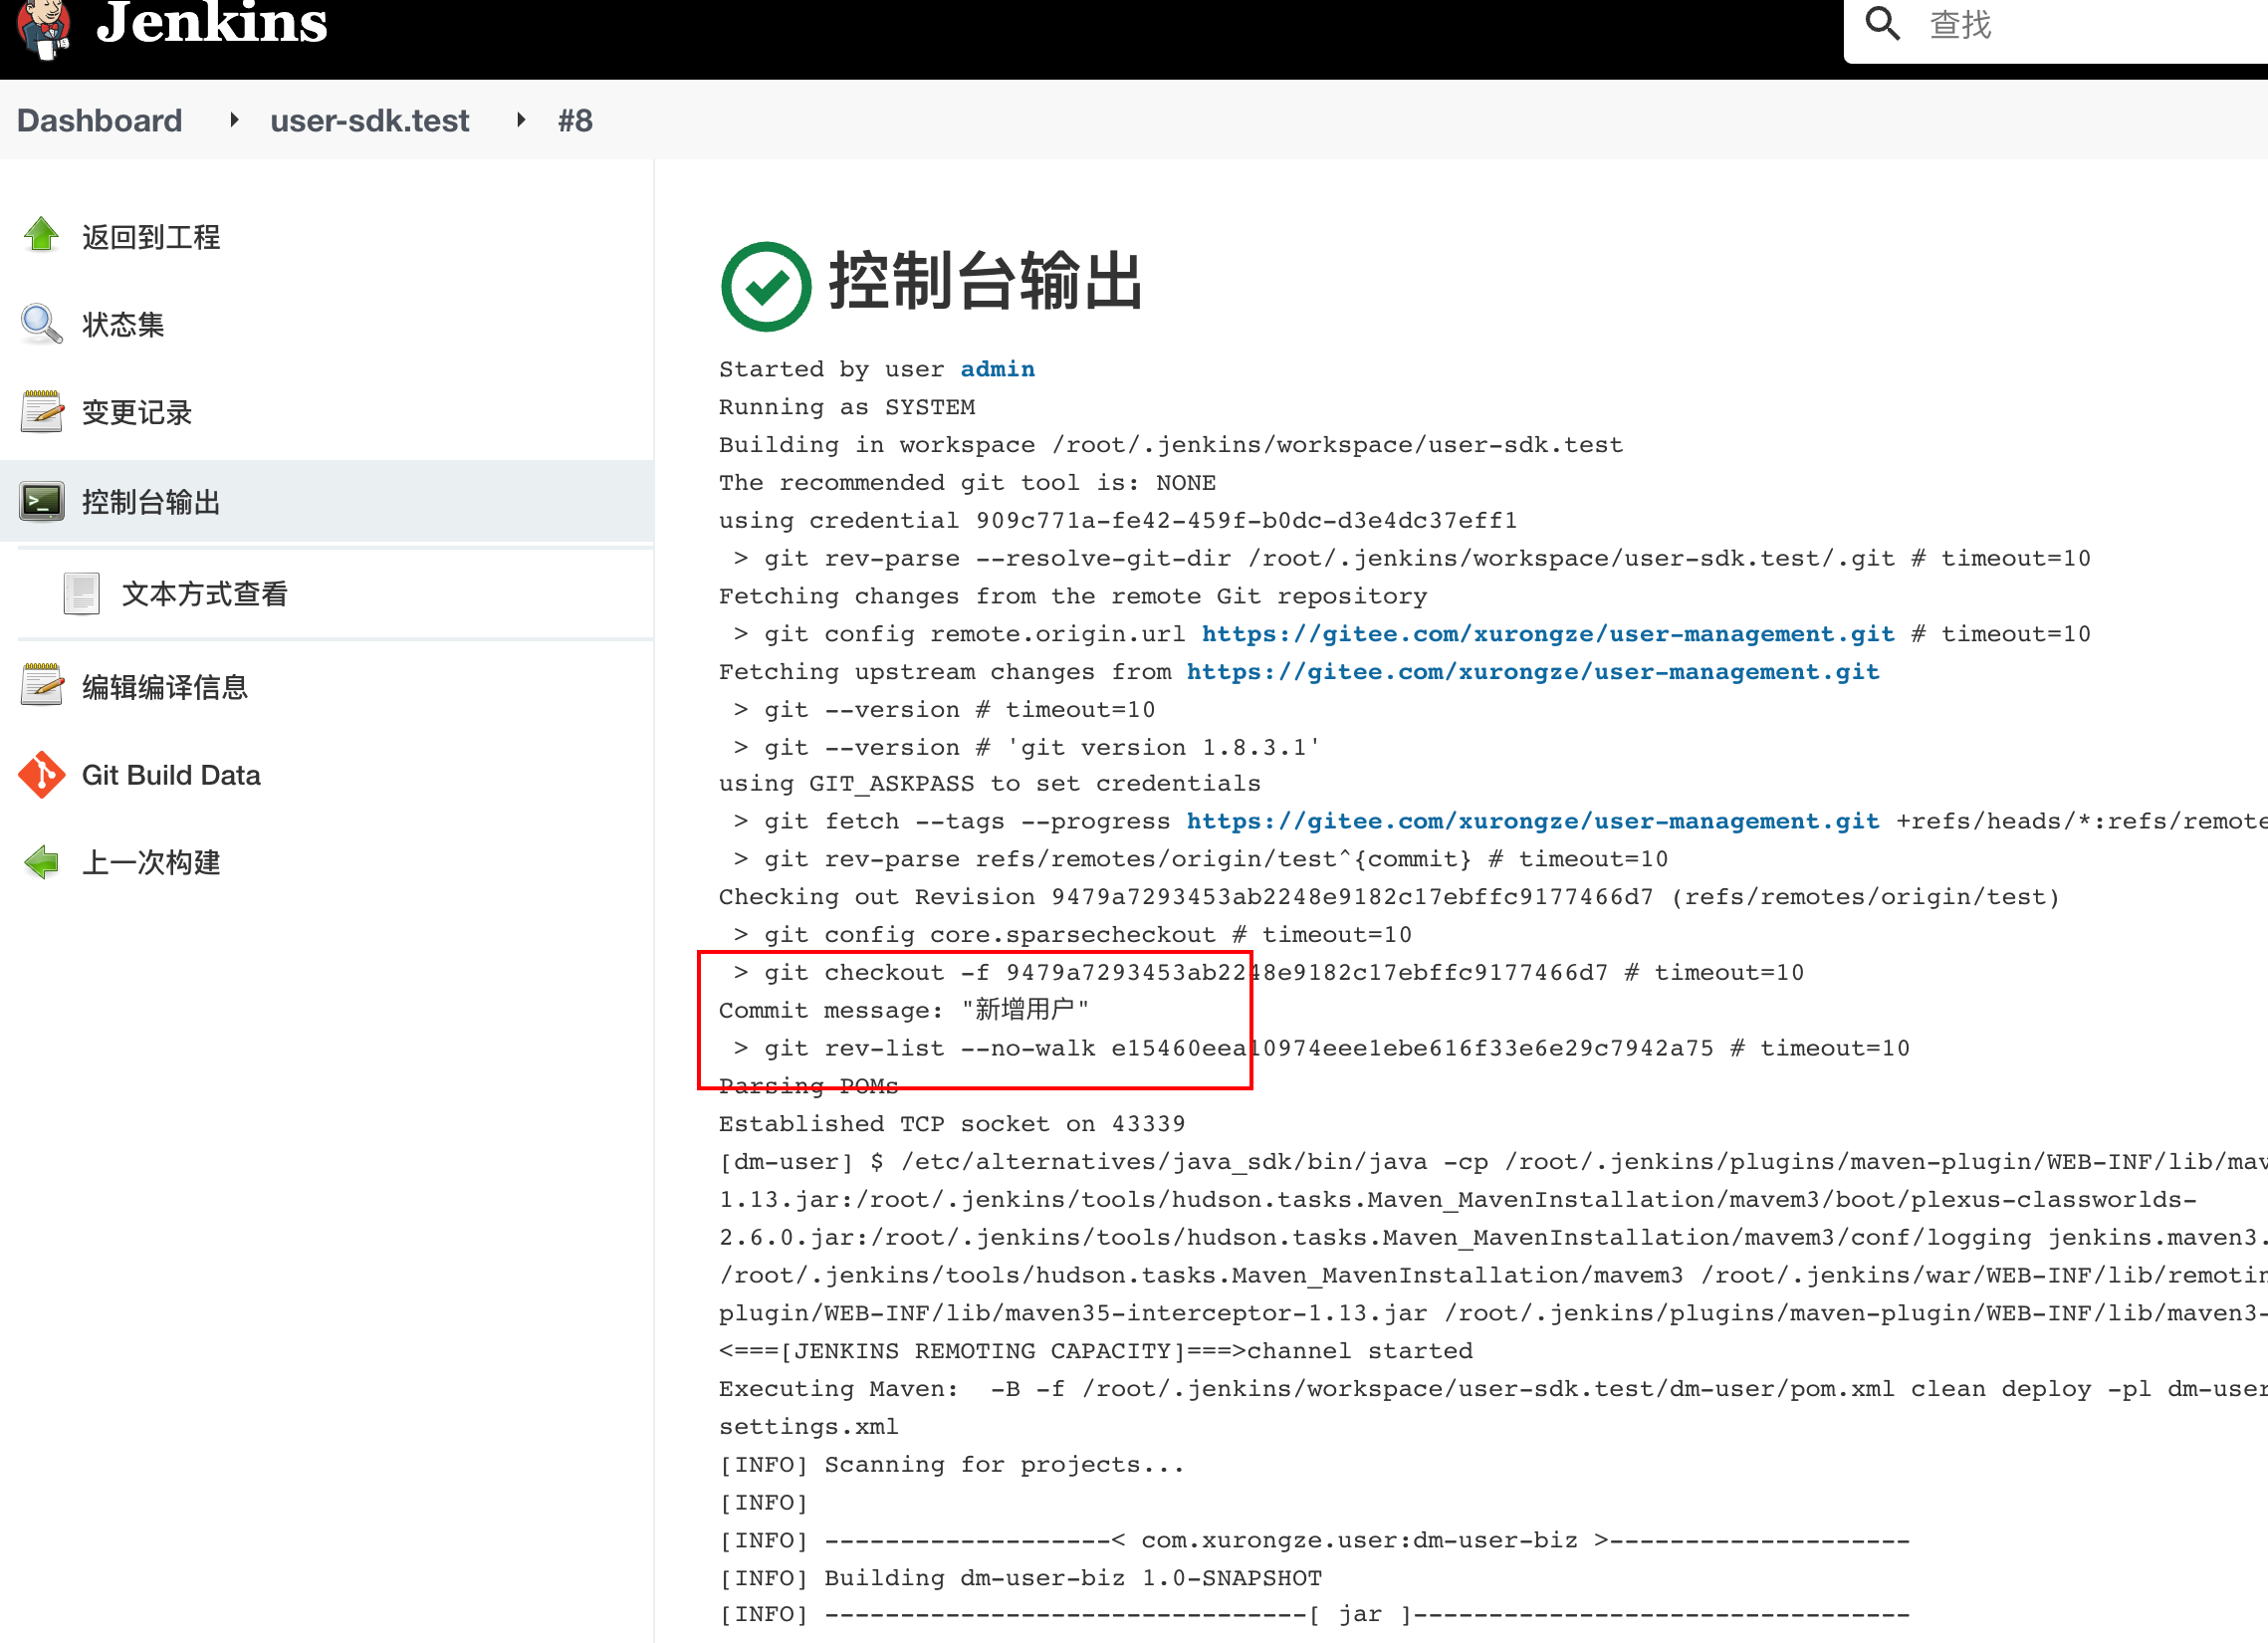Click 'Fetching changes from the remote Git repository' line
This screenshot has width=2268, height=1643.
[x=1073, y=596]
